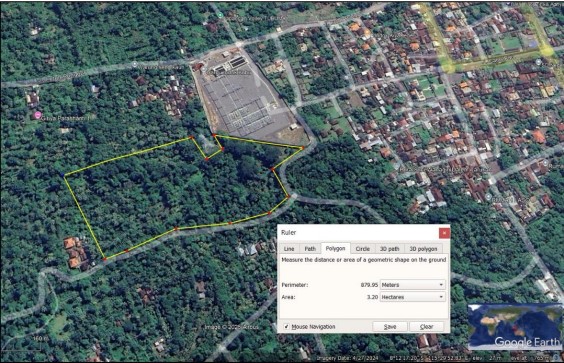Click the Google Earth logo watermark
The width and height of the screenshot is (564, 363).
527,342
